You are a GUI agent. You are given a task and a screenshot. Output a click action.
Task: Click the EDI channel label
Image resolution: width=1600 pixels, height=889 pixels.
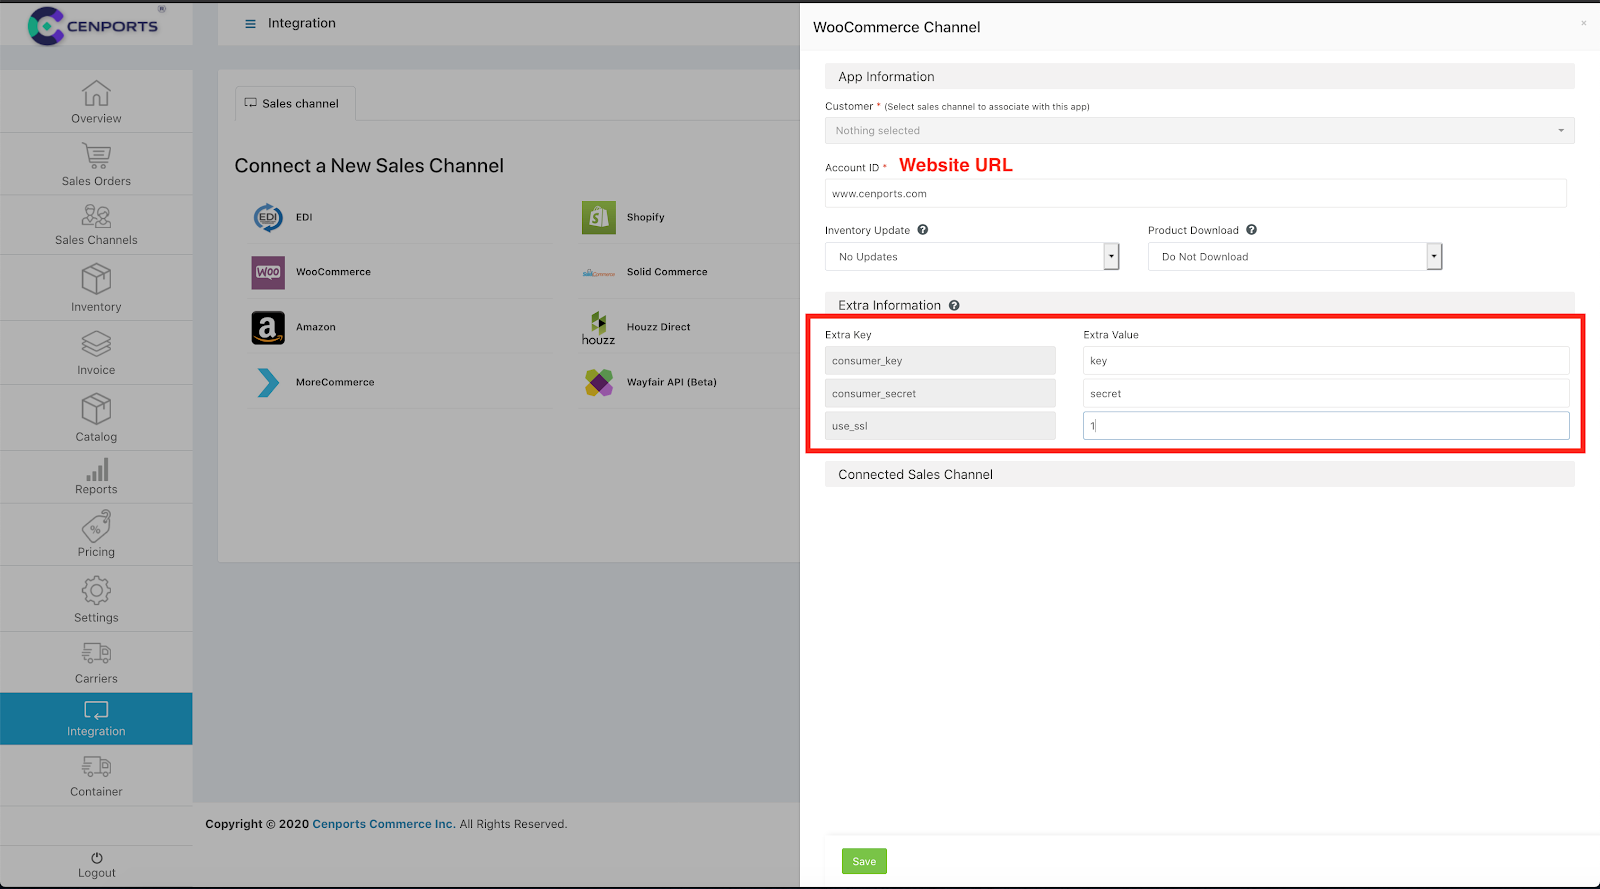(x=304, y=217)
